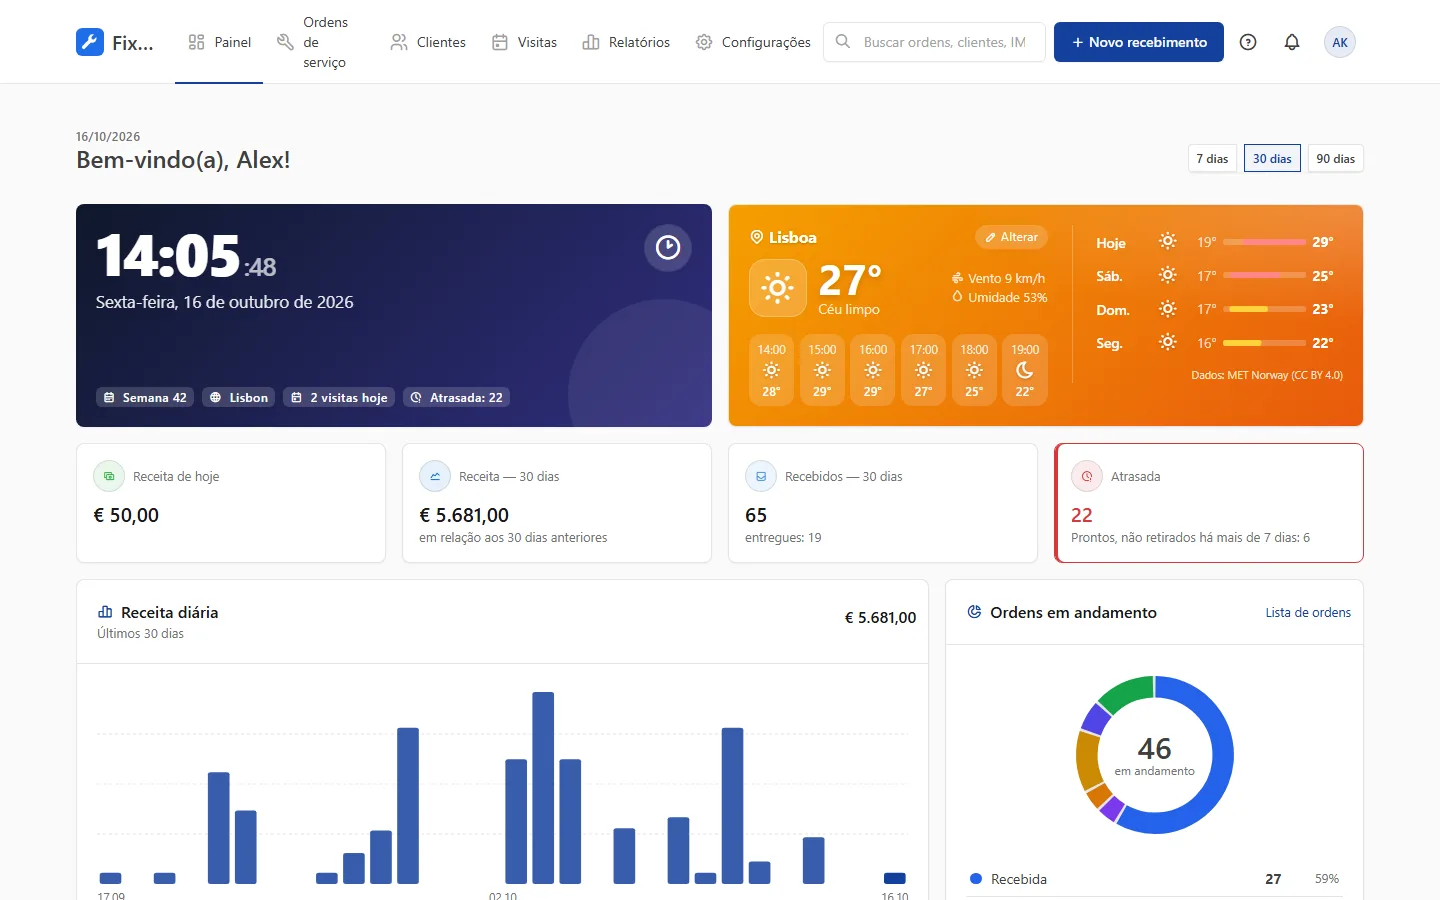Click the Hoje forecast row
This screenshot has width=1440, height=900.
click(x=1215, y=242)
